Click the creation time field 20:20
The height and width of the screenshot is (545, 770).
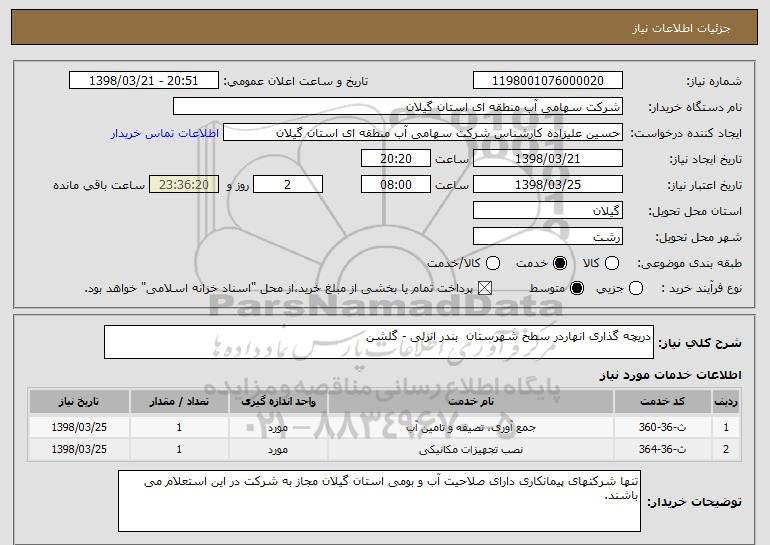coord(396,159)
